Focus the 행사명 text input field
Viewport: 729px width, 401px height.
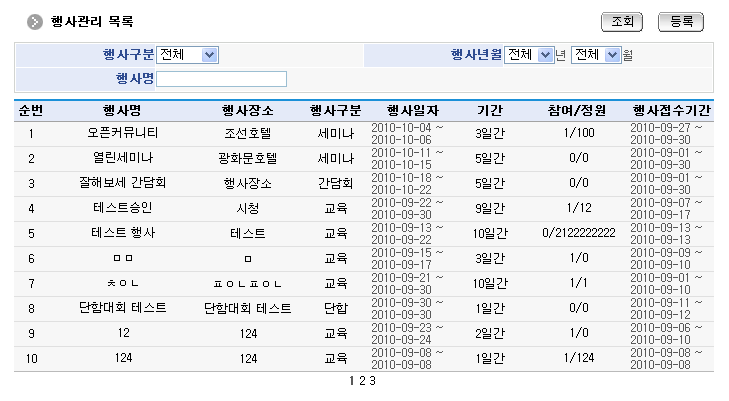221,79
